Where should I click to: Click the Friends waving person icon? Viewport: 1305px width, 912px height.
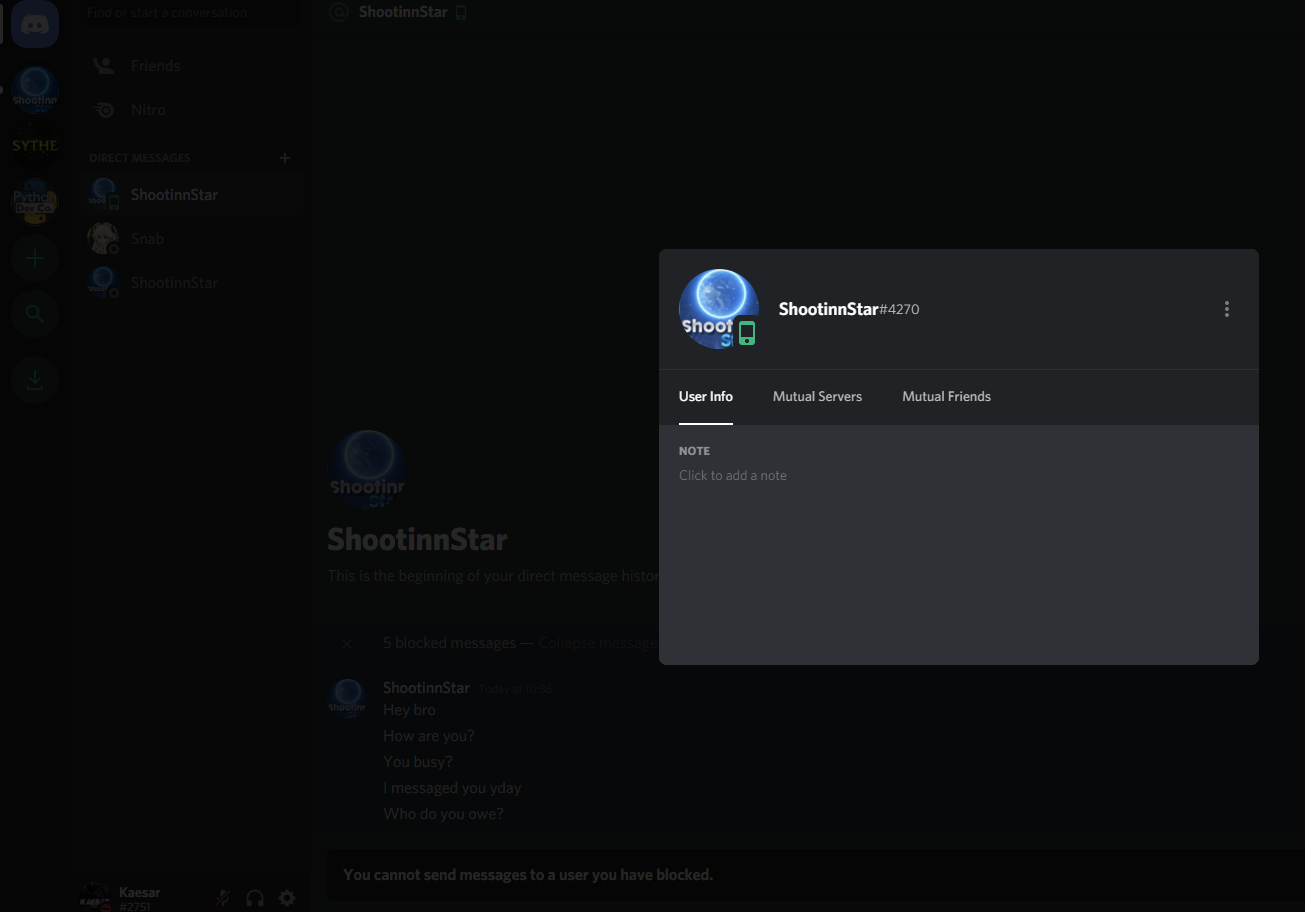103,66
